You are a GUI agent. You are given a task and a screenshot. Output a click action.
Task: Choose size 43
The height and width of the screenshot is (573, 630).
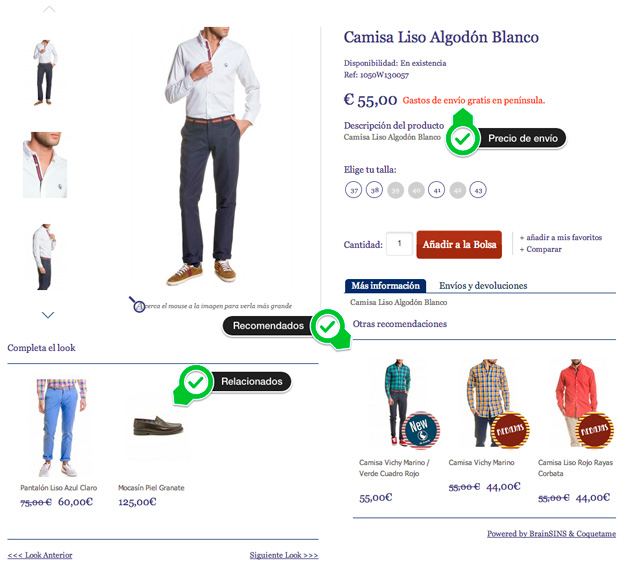478,190
